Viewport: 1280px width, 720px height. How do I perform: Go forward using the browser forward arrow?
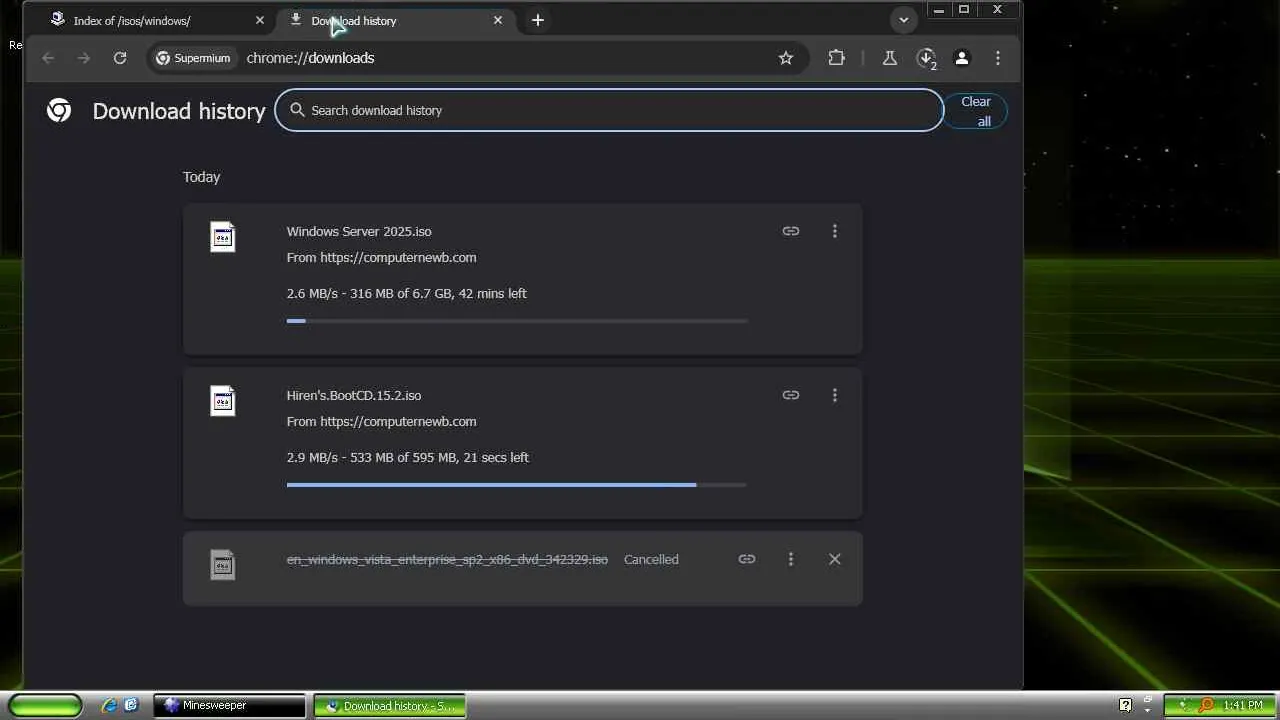click(x=84, y=58)
